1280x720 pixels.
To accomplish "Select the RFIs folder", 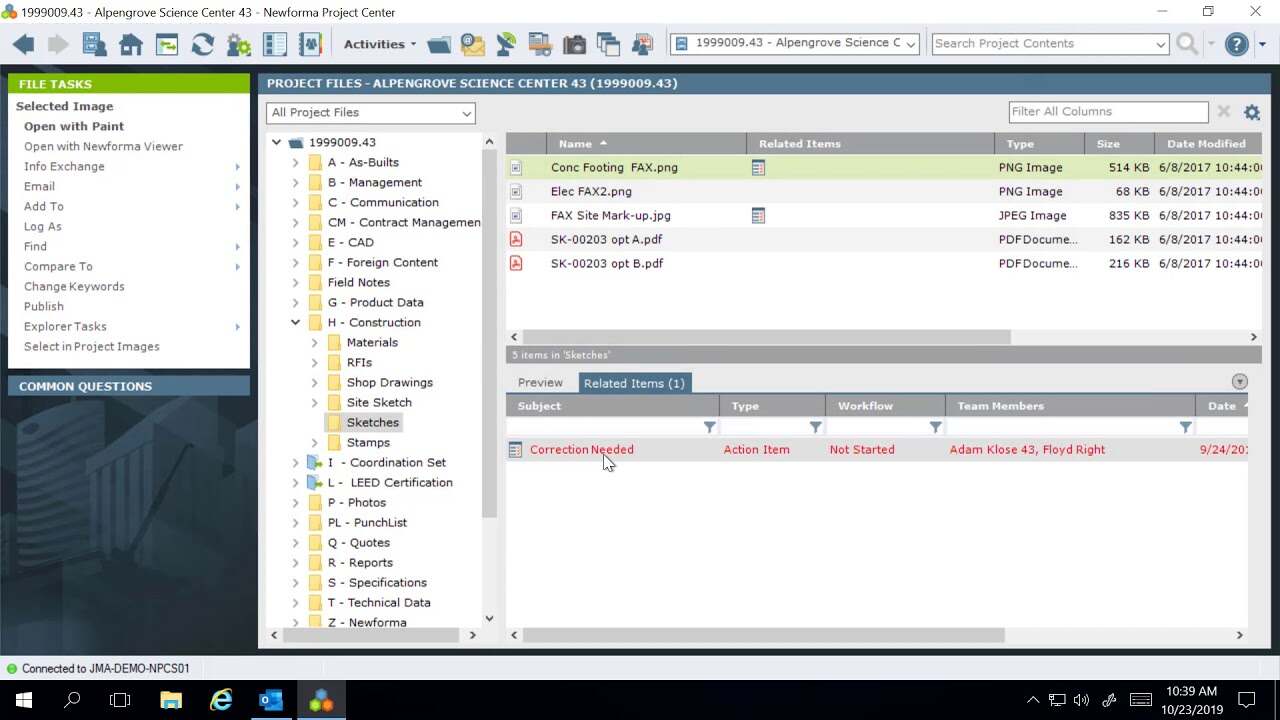I will pos(359,362).
